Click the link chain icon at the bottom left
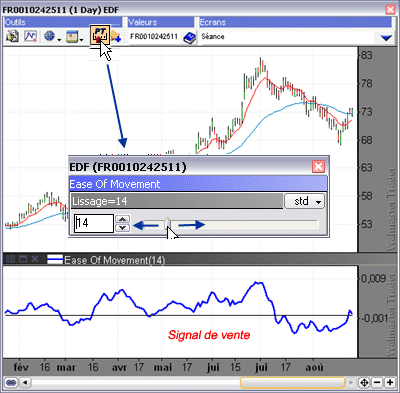This screenshot has width=400, height=393. coord(11,382)
